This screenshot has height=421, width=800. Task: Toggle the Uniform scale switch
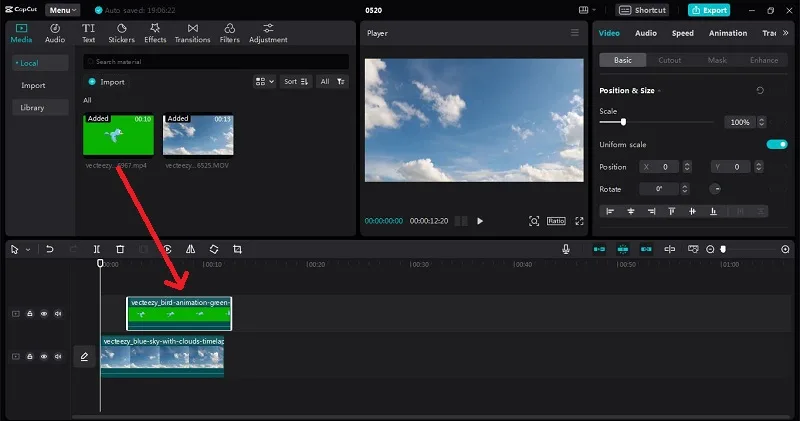click(x=777, y=144)
